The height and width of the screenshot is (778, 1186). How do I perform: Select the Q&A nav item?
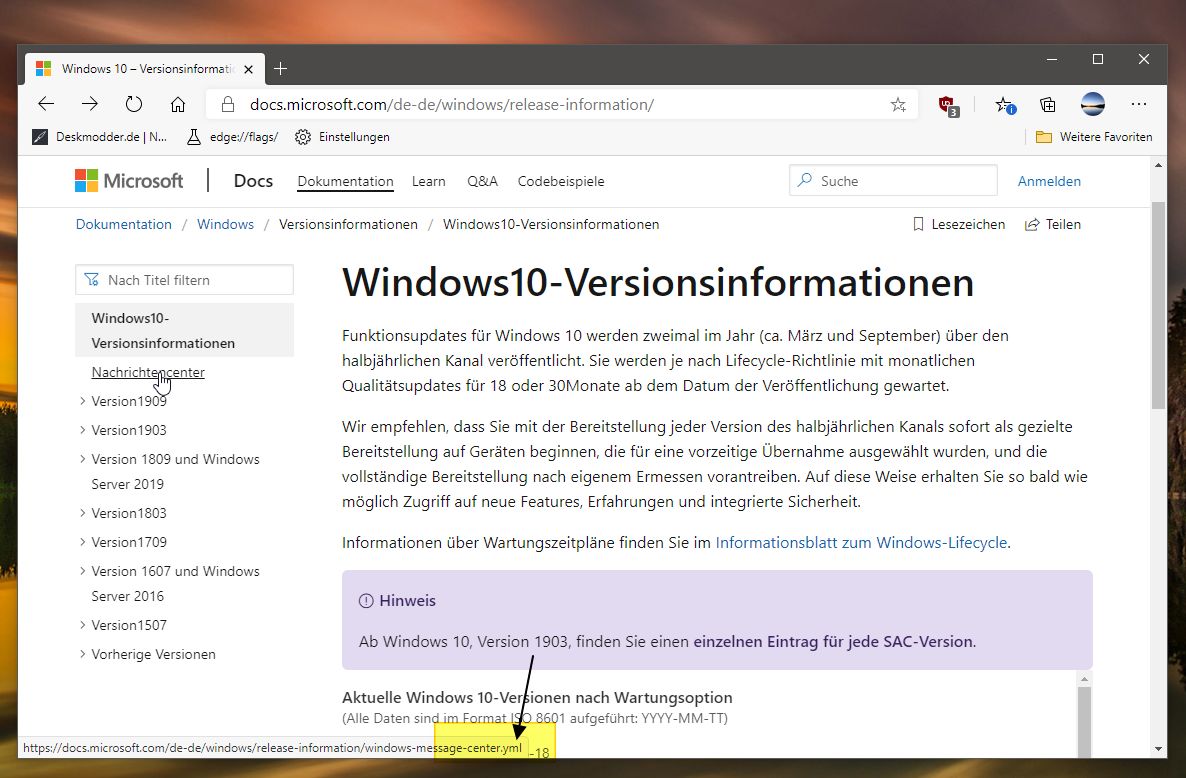[483, 181]
